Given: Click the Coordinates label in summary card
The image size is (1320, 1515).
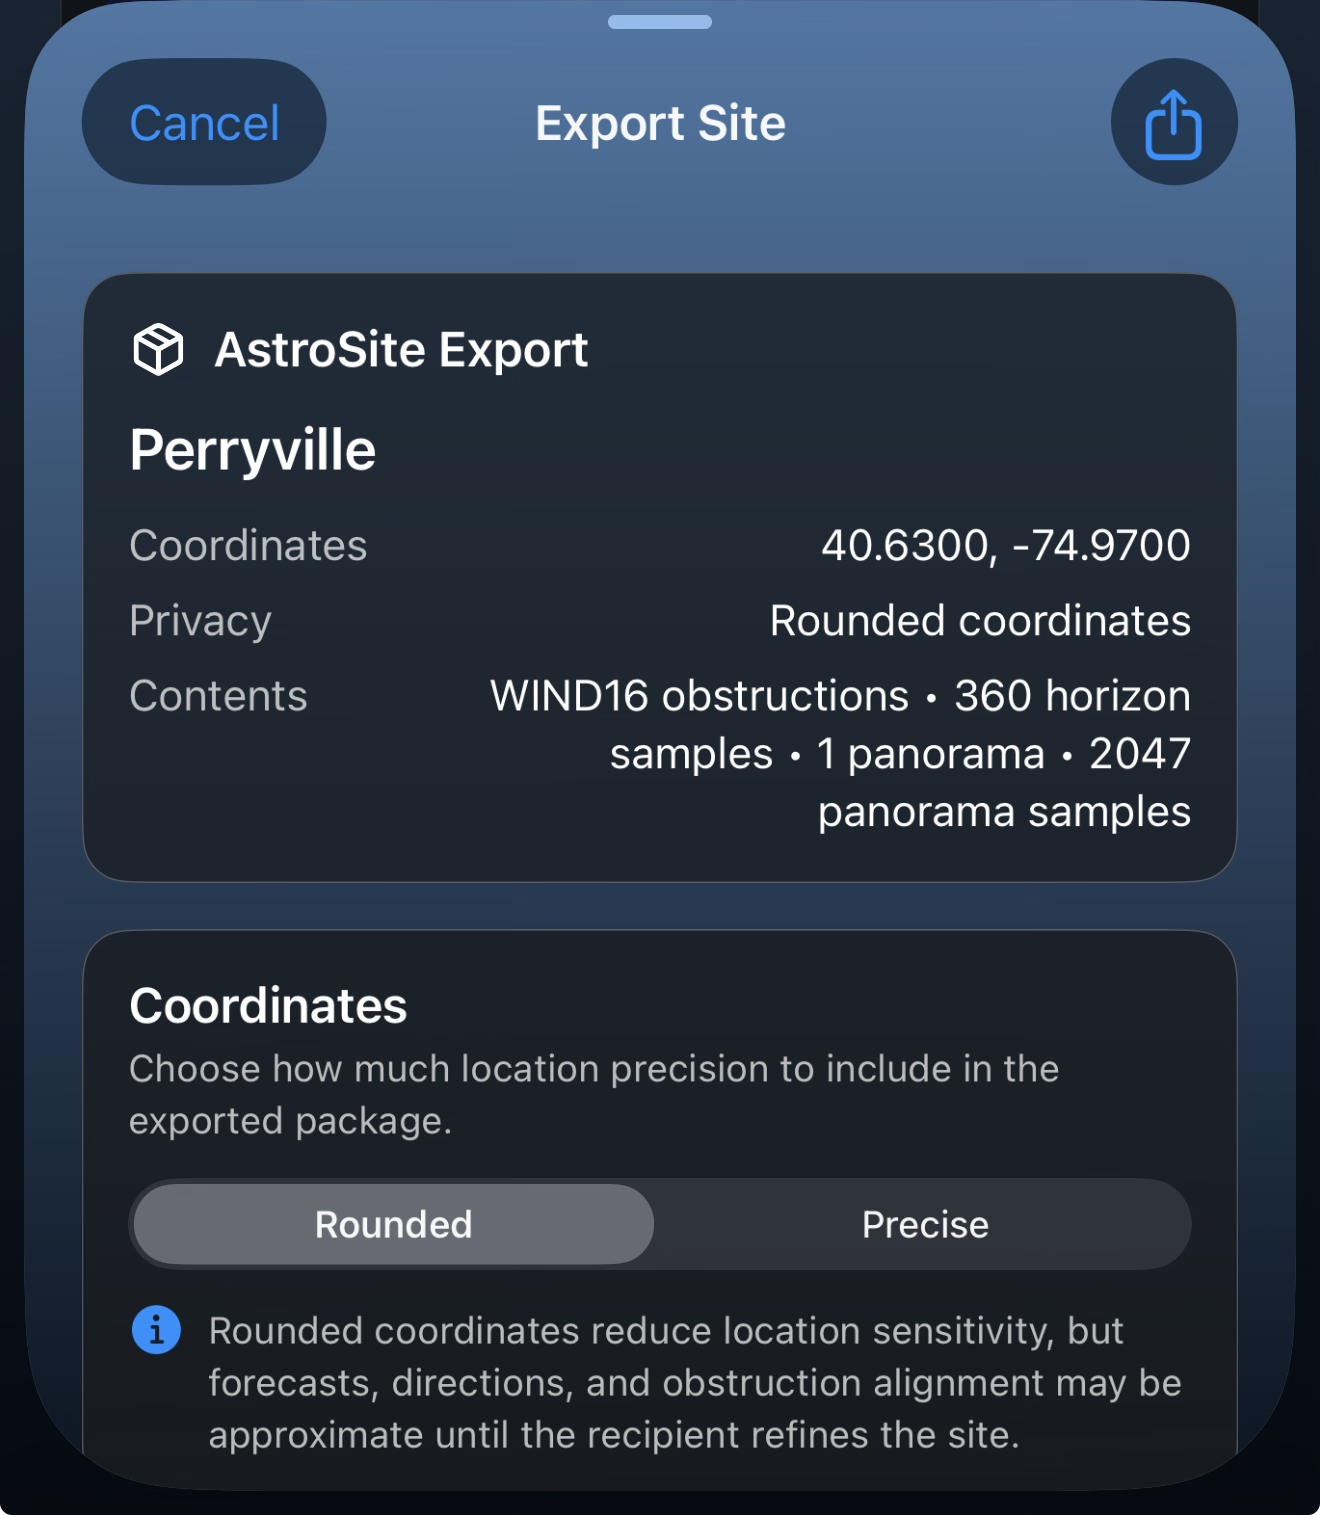Looking at the screenshot, I should [x=248, y=546].
